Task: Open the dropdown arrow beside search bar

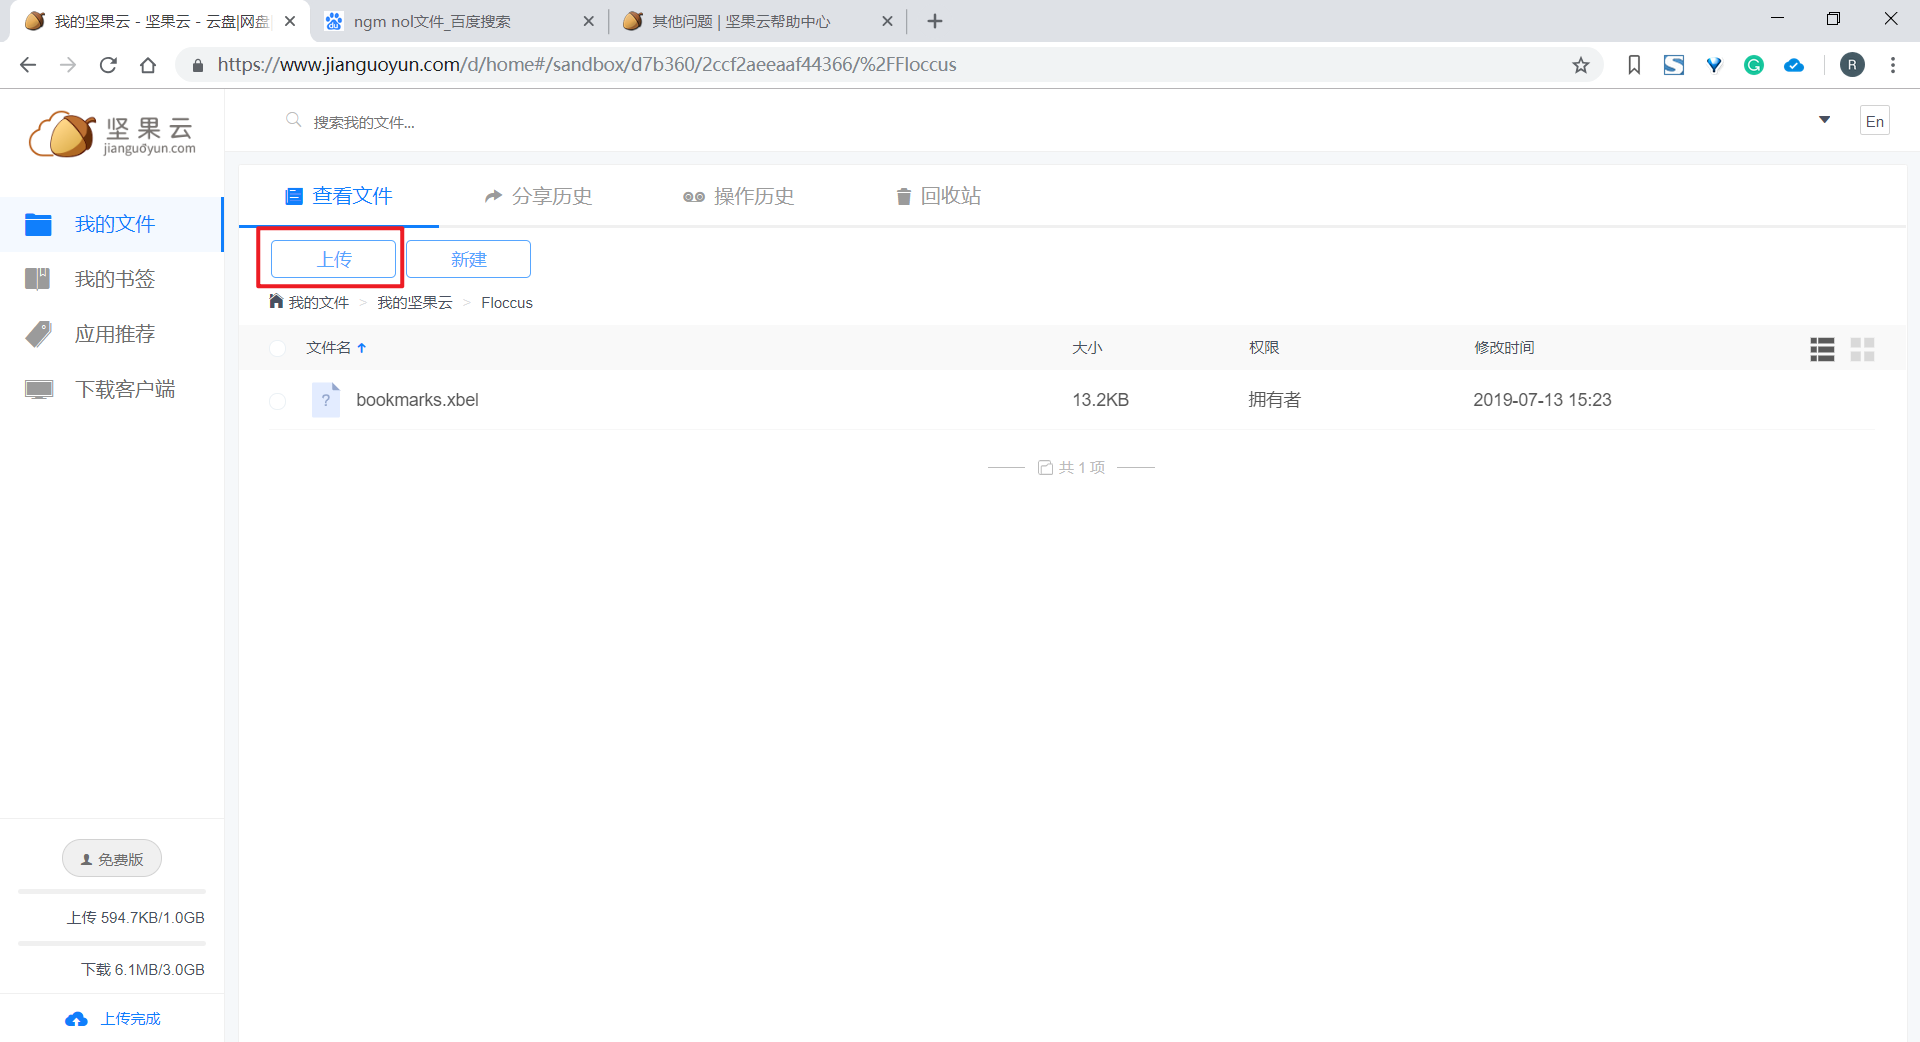Action: [1825, 119]
